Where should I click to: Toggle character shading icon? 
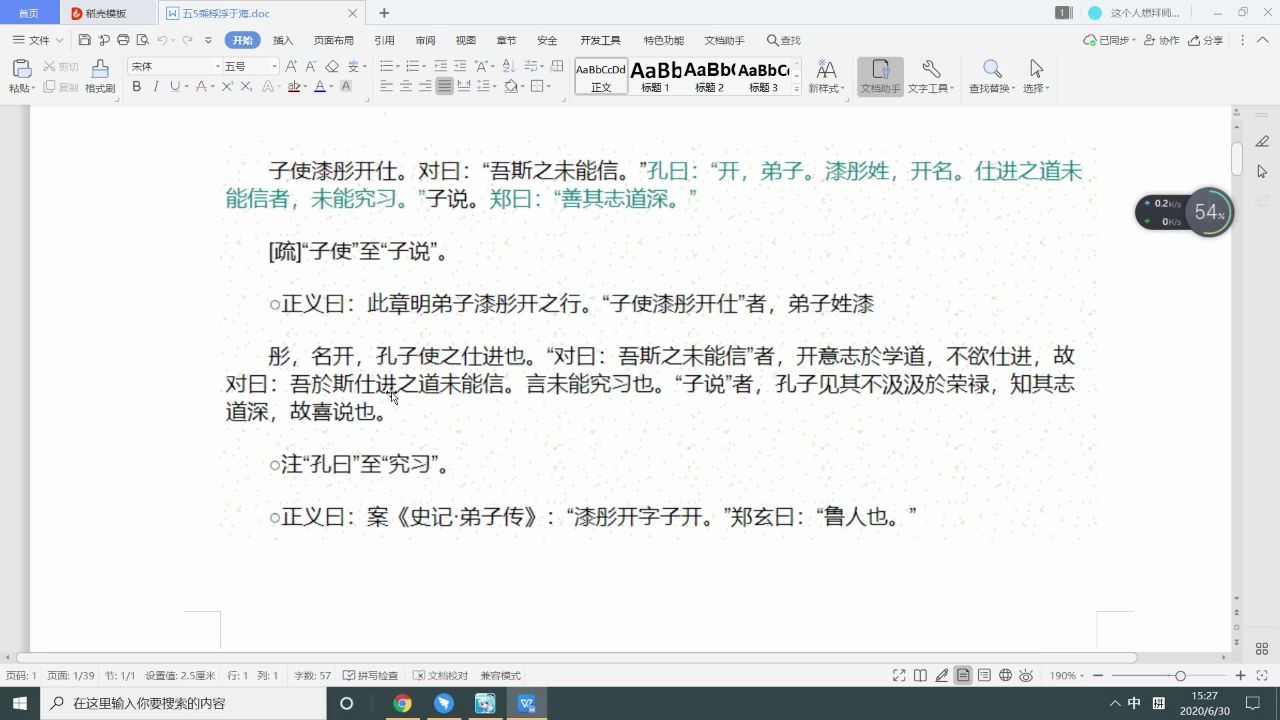(346, 87)
